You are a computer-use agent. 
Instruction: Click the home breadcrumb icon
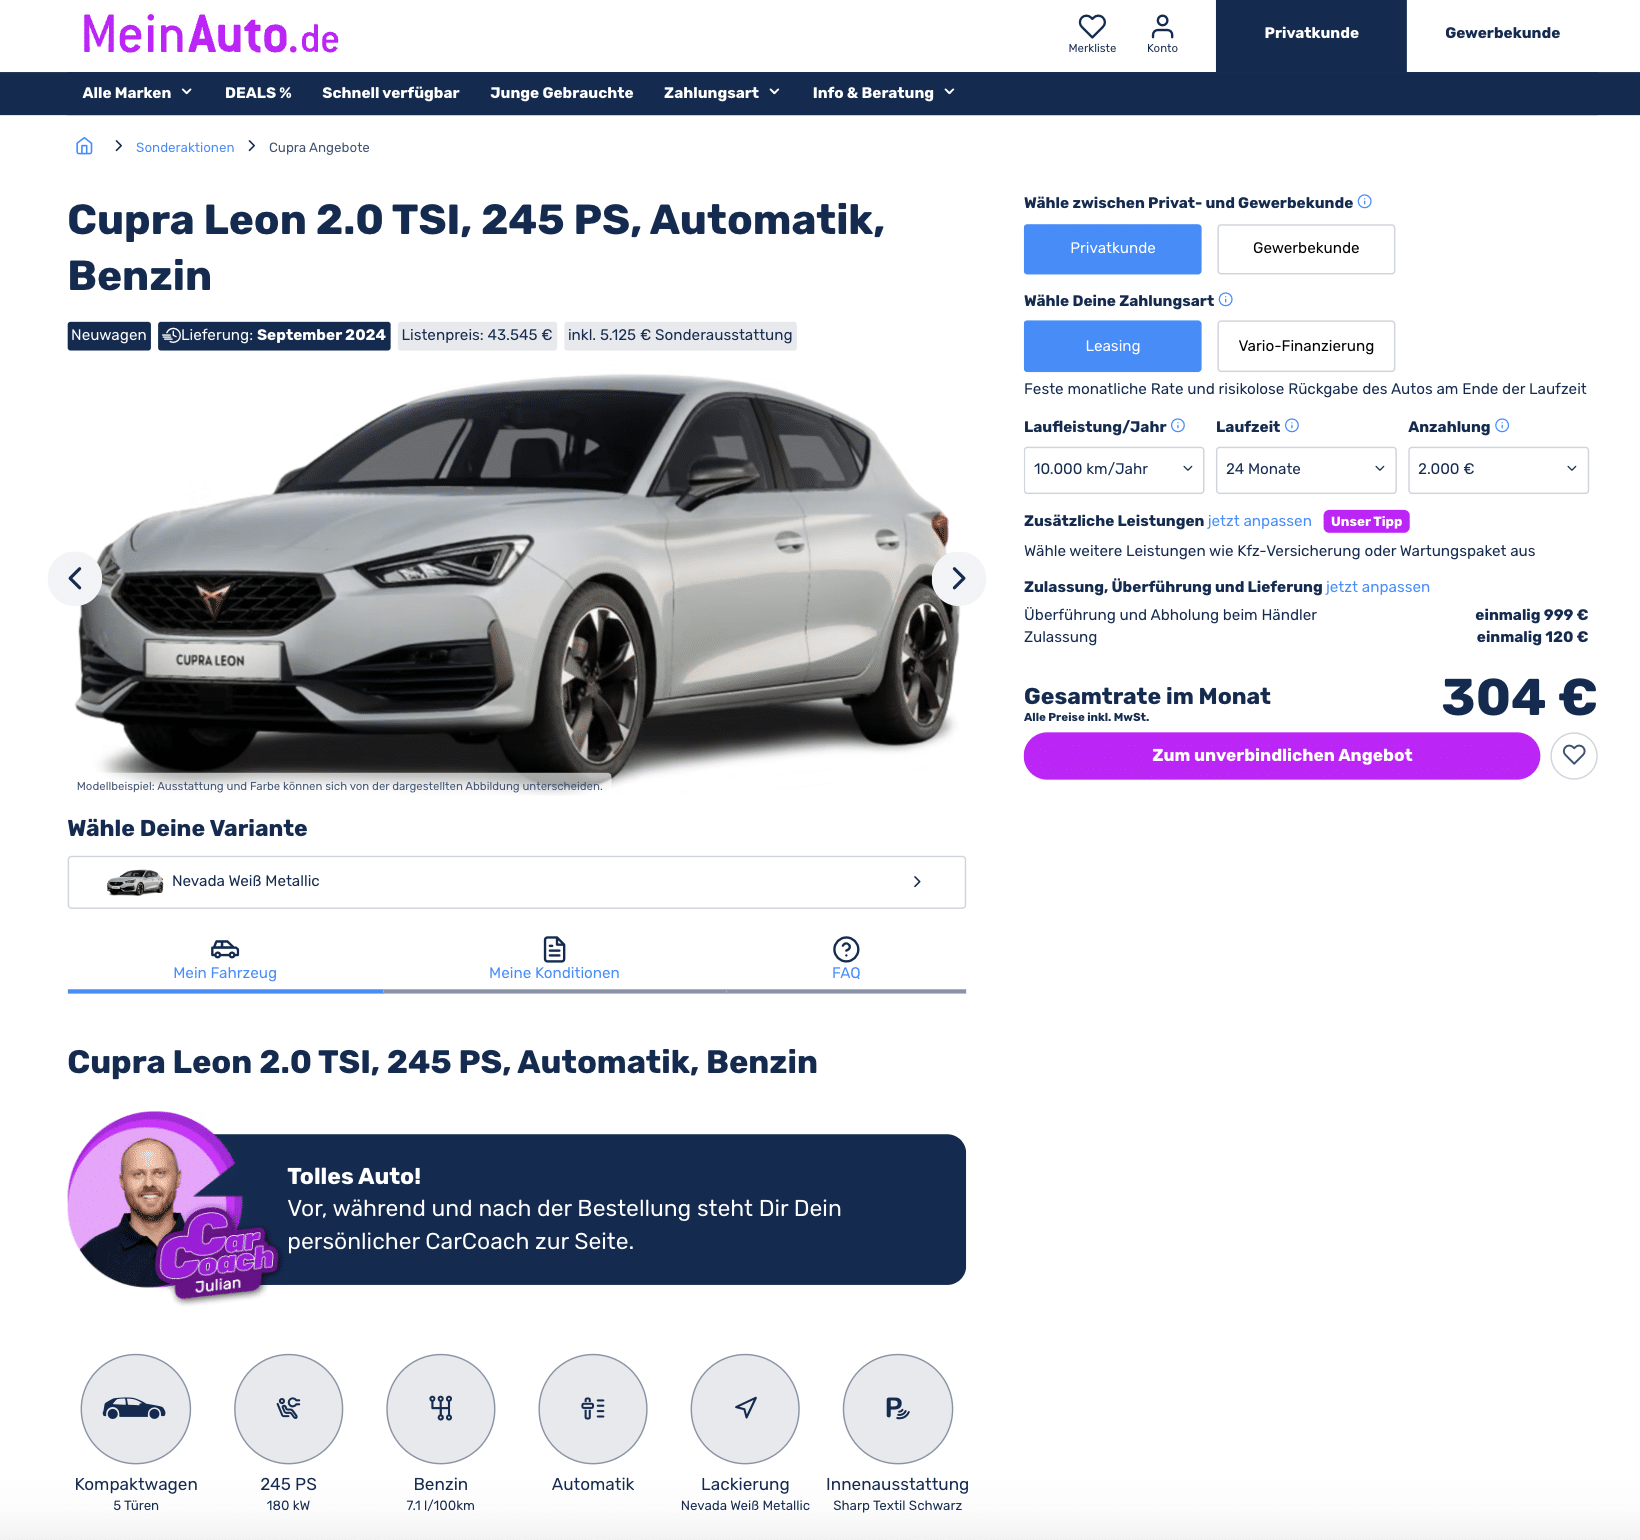[x=84, y=146]
